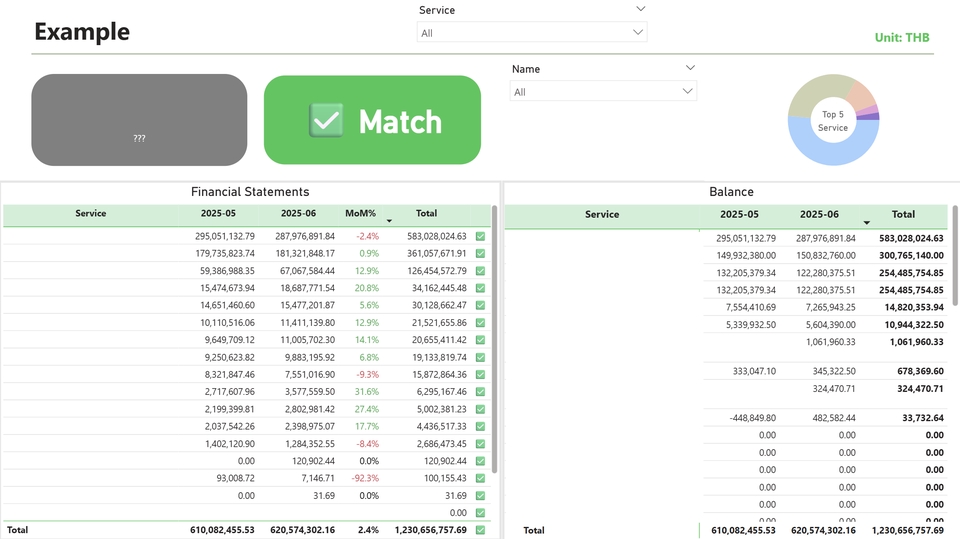Click the Total column header in the Balance table
This screenshot has width=960, height=539.
coord(903,214)
